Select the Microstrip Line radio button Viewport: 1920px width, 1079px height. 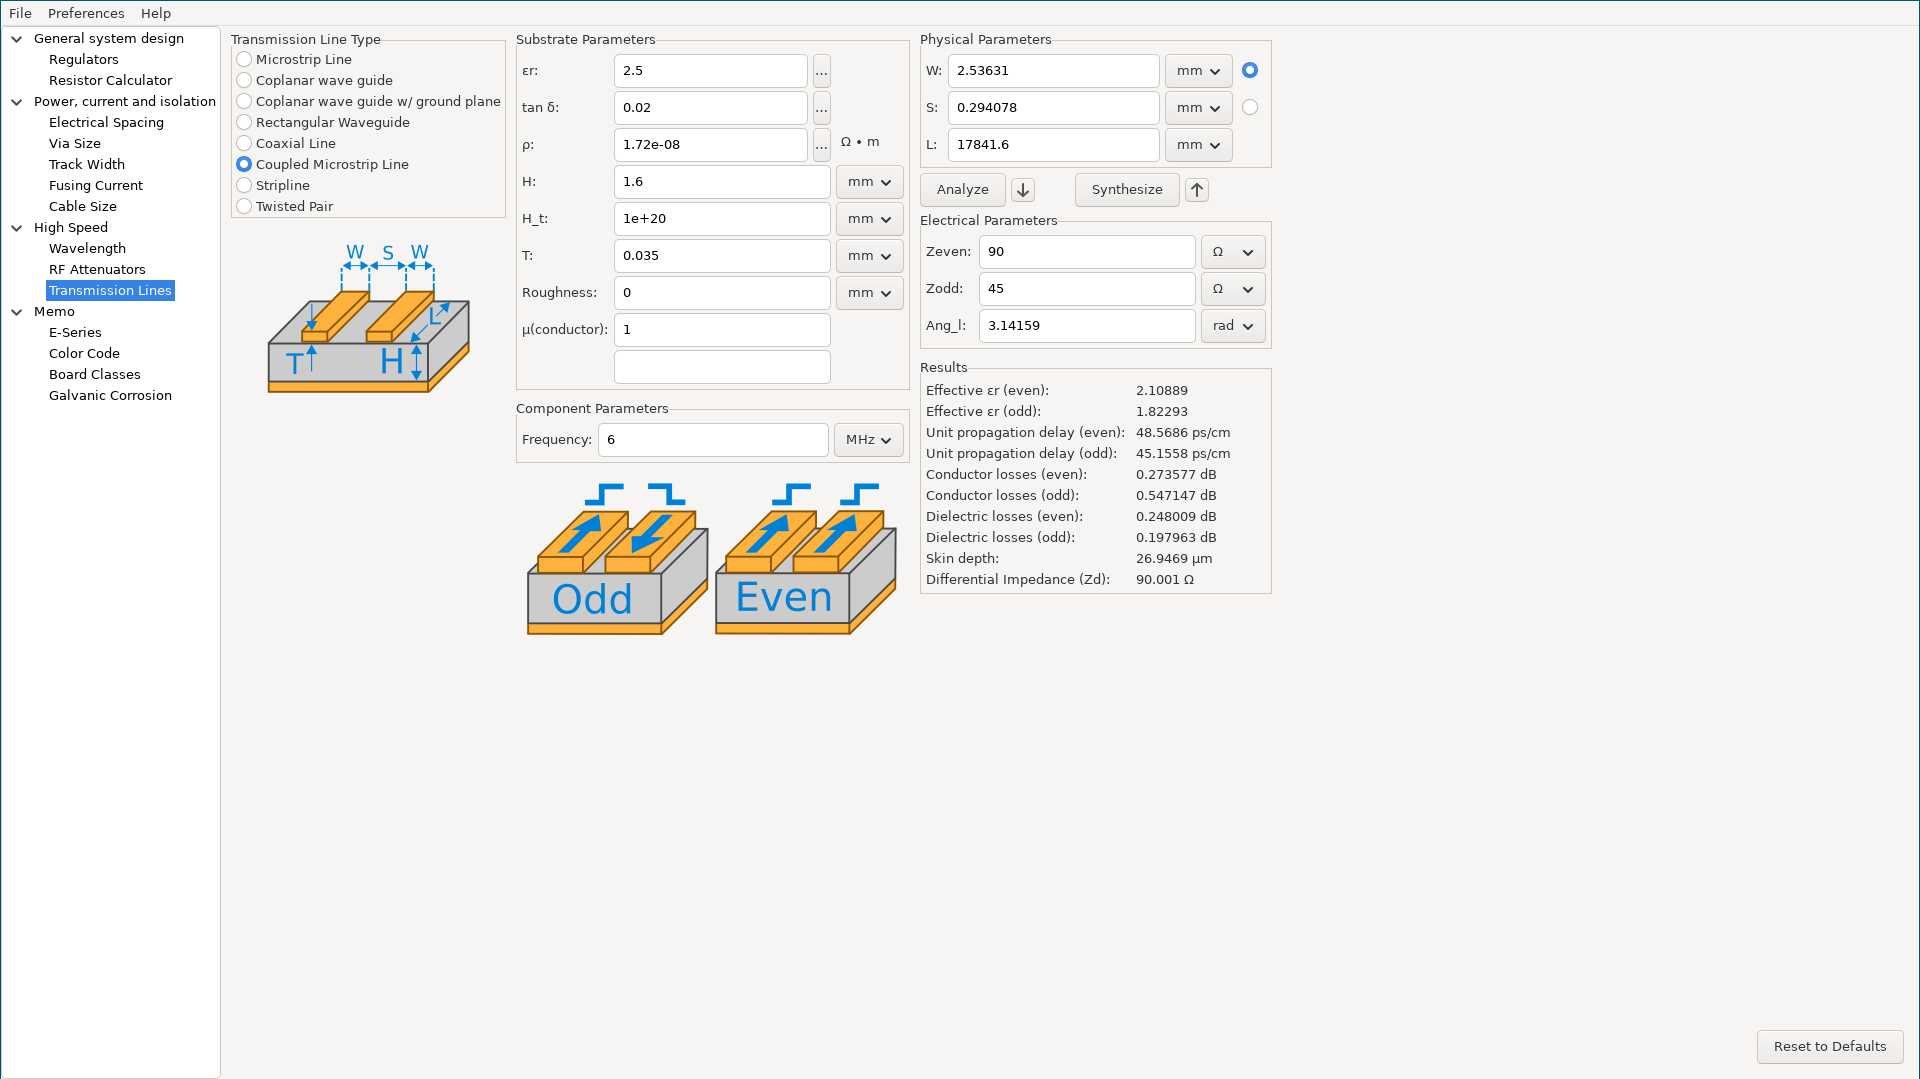coord(244,60)
